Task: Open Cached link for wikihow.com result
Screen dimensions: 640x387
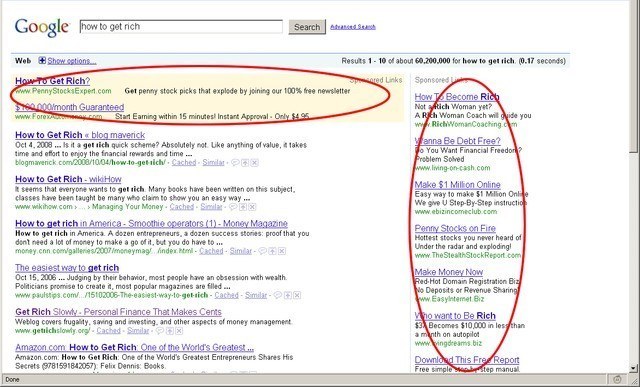Action: click(182, 207)
